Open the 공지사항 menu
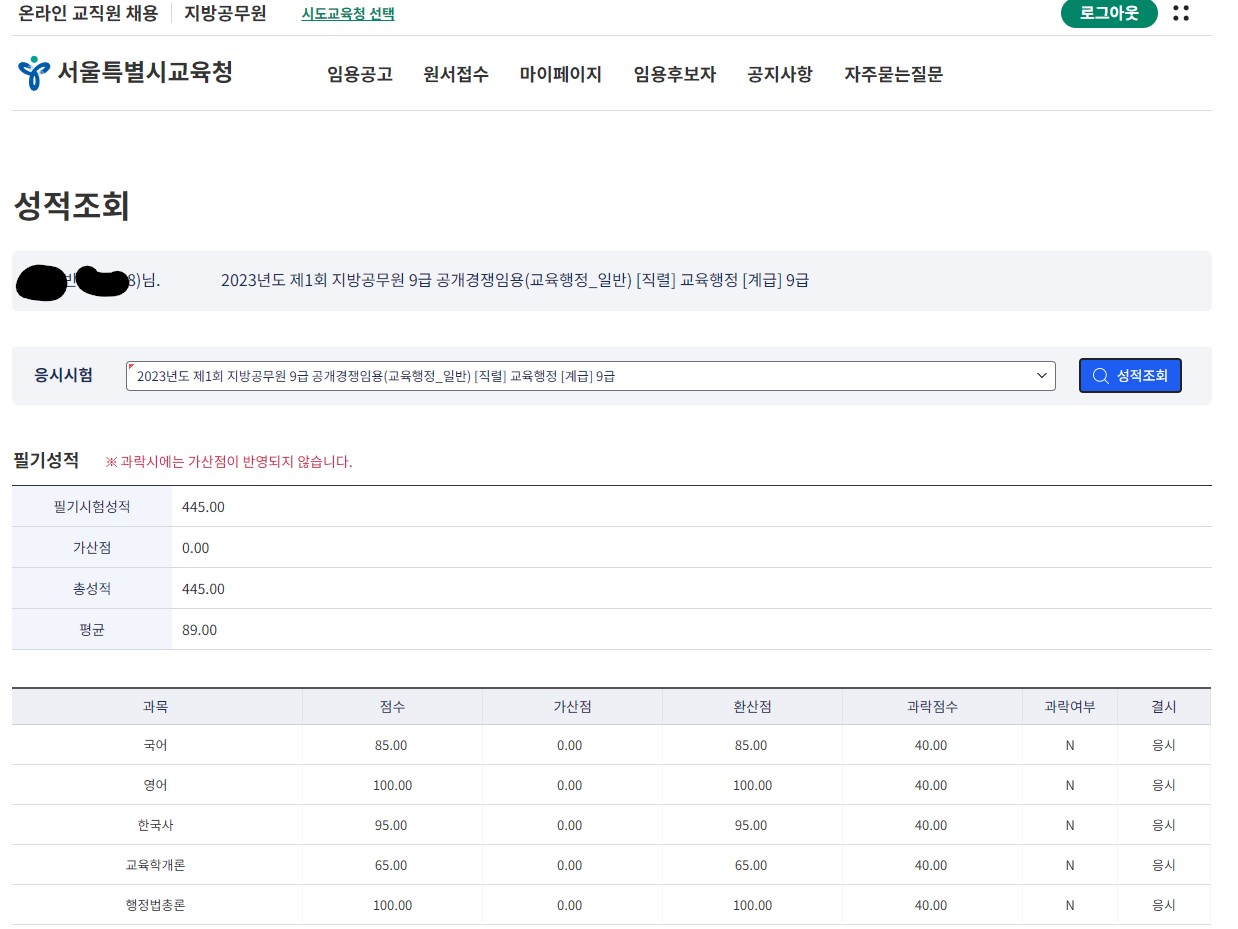The width and height of the screenshot is (1238, 929). (x=779, y=74)
